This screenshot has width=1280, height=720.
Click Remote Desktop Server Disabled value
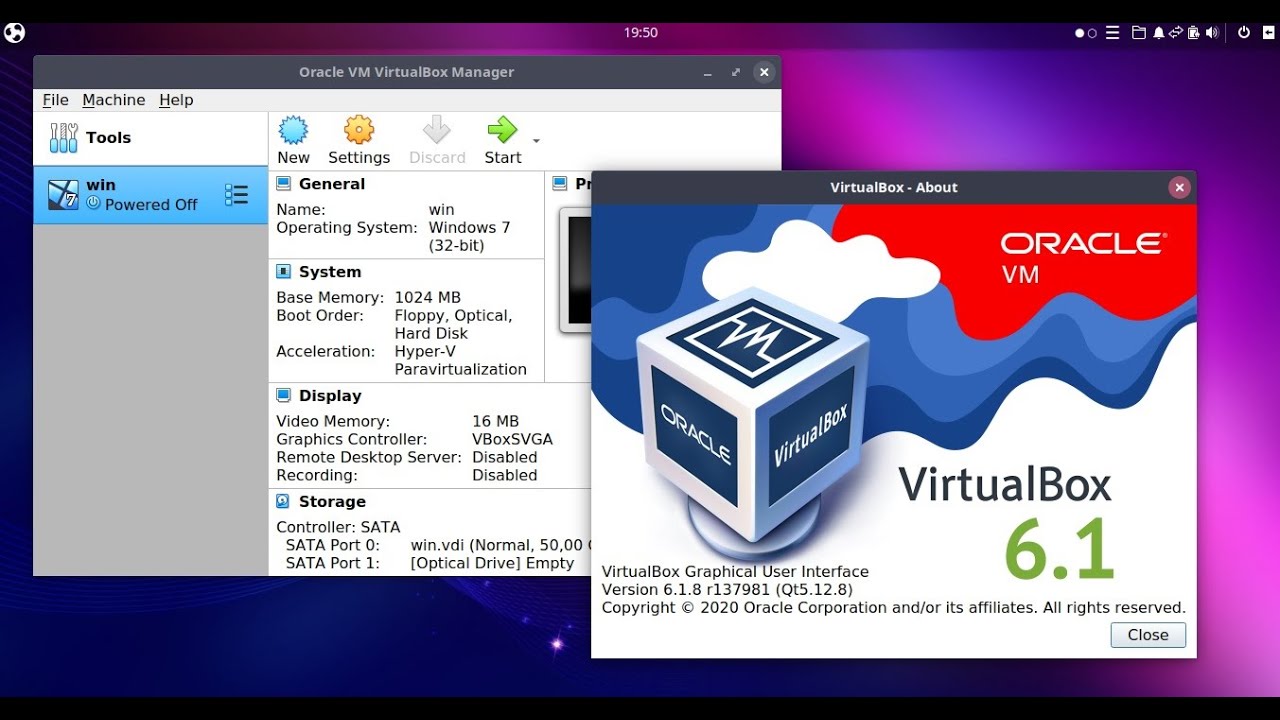[505, 458]
